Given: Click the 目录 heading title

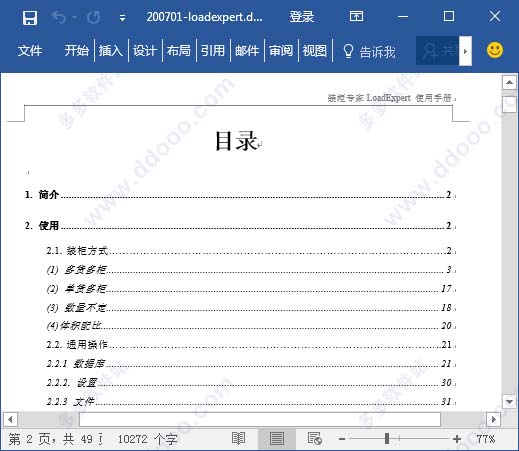Looking at the screenshot, I should click(x=236, y=140).
